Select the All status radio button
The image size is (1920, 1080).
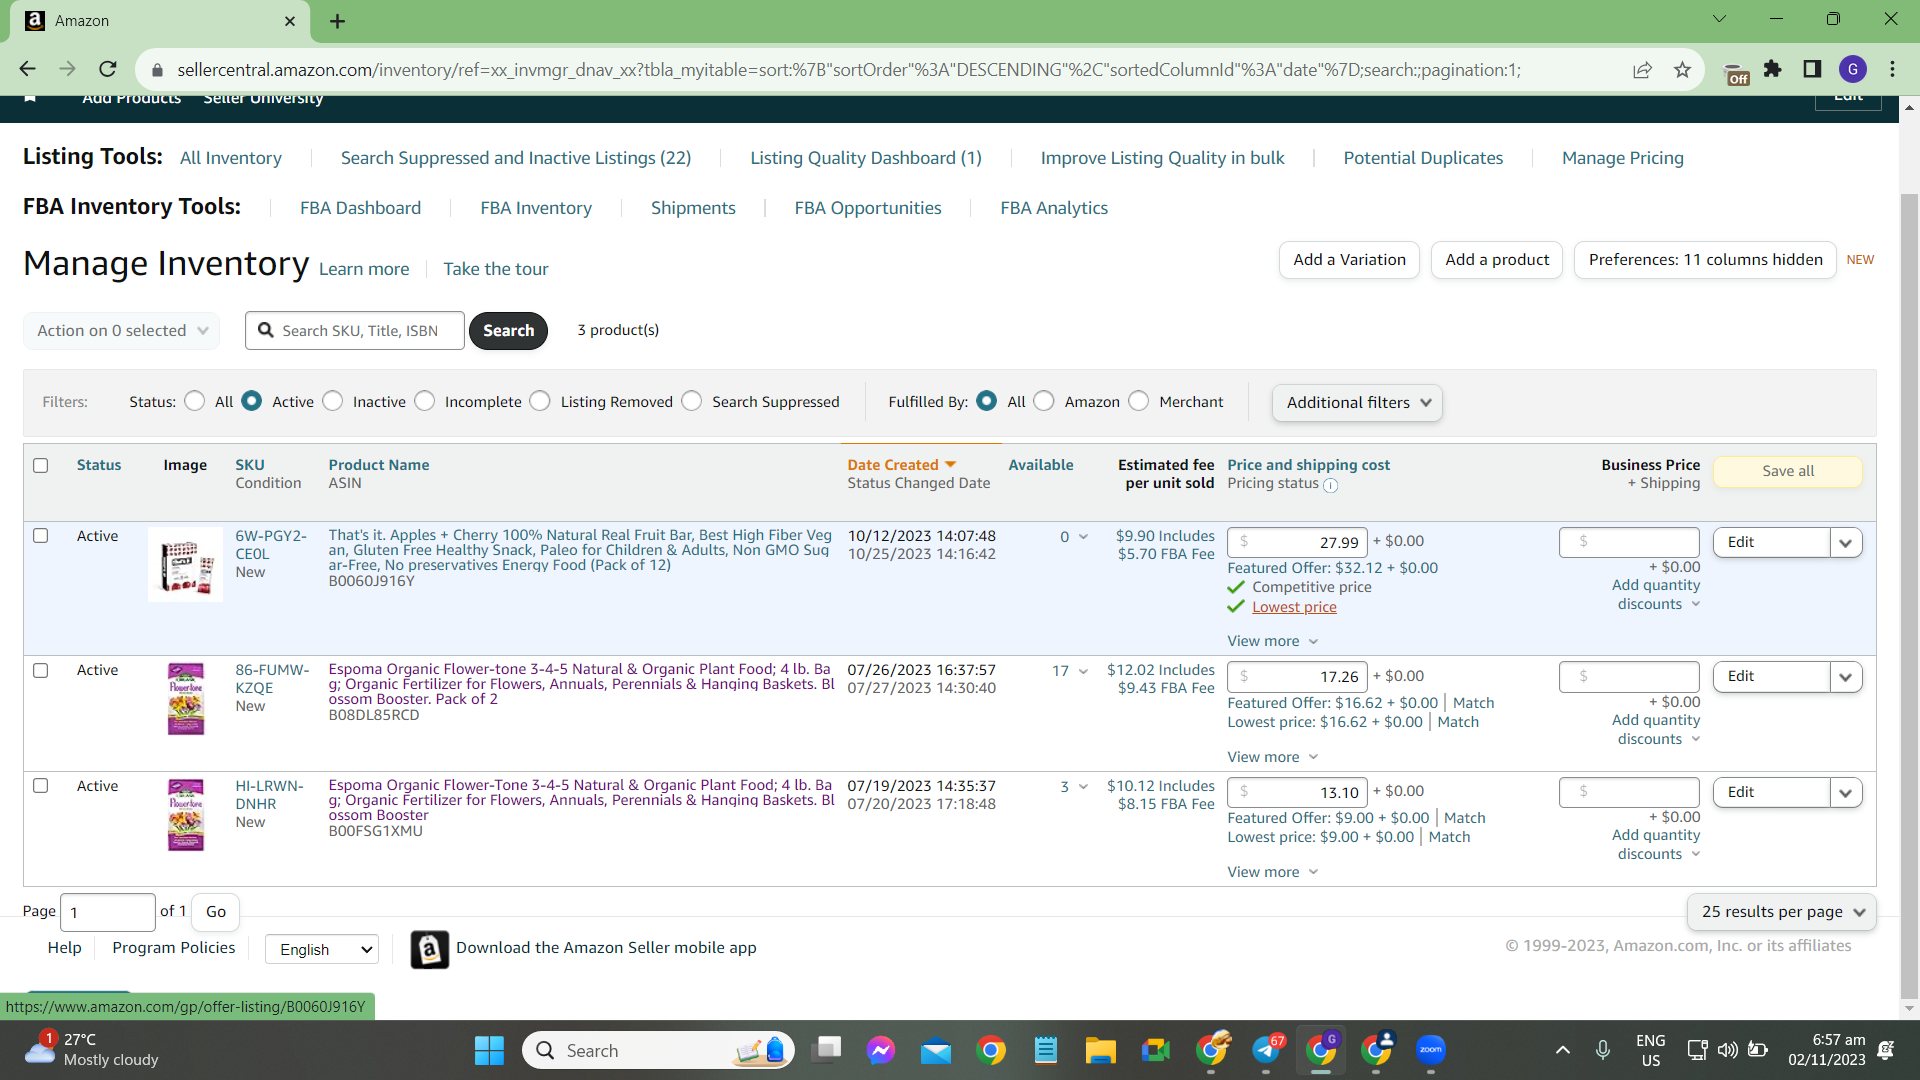pos(195,401)
